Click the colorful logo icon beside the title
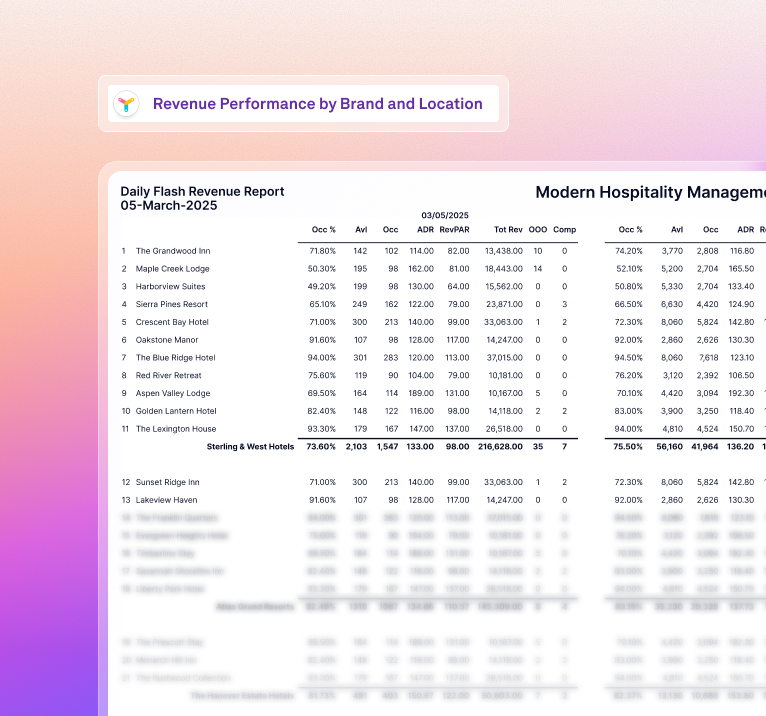766x716 pixels. pos(126,104)
